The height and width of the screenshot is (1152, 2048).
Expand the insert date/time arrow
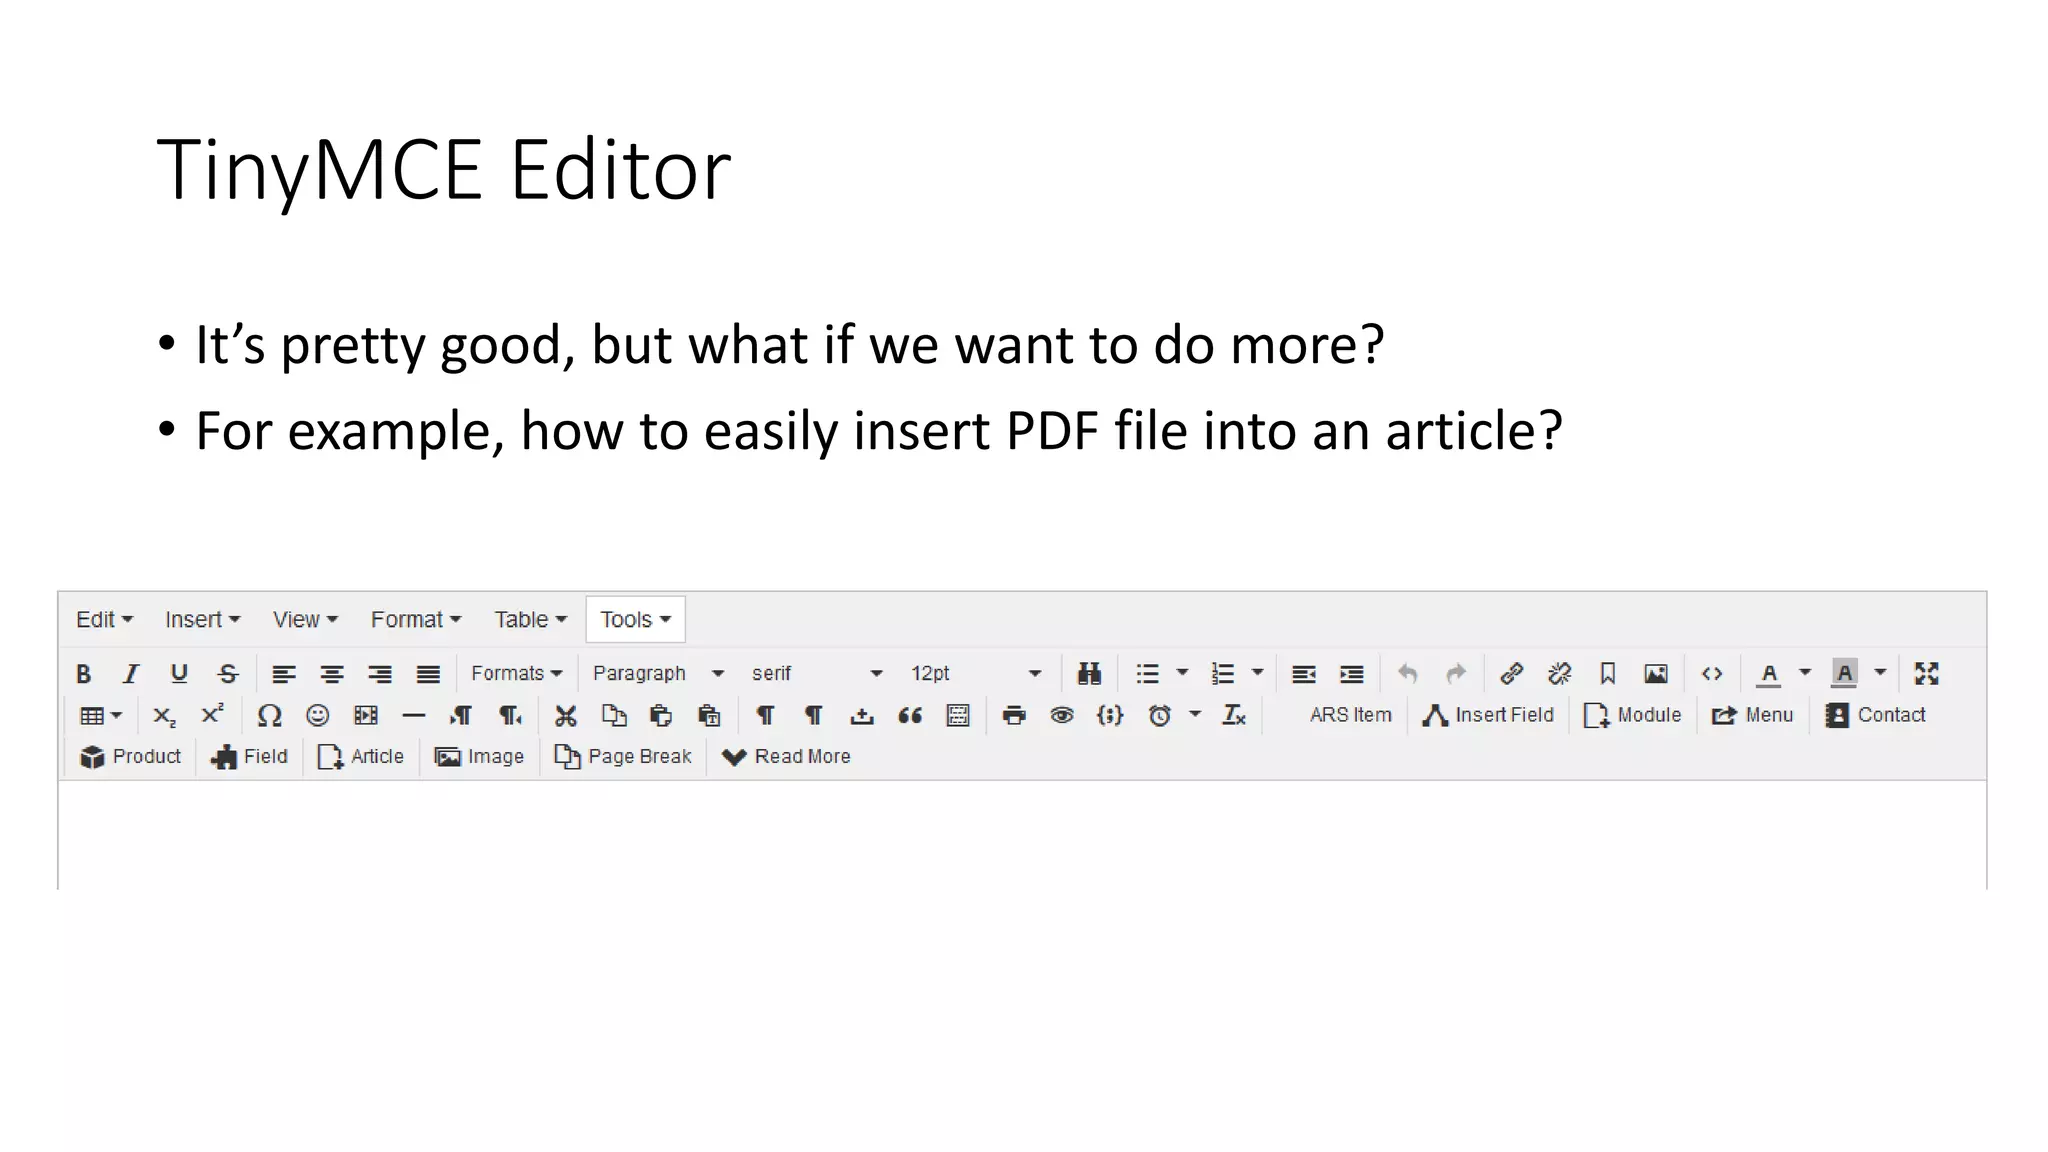(1195, 714)
